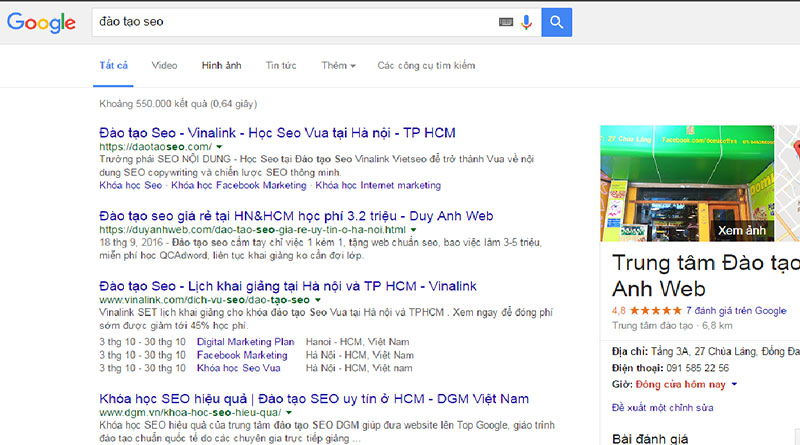
Task: Click Khoảng 550.000 kết quả text
Action: 178,104
